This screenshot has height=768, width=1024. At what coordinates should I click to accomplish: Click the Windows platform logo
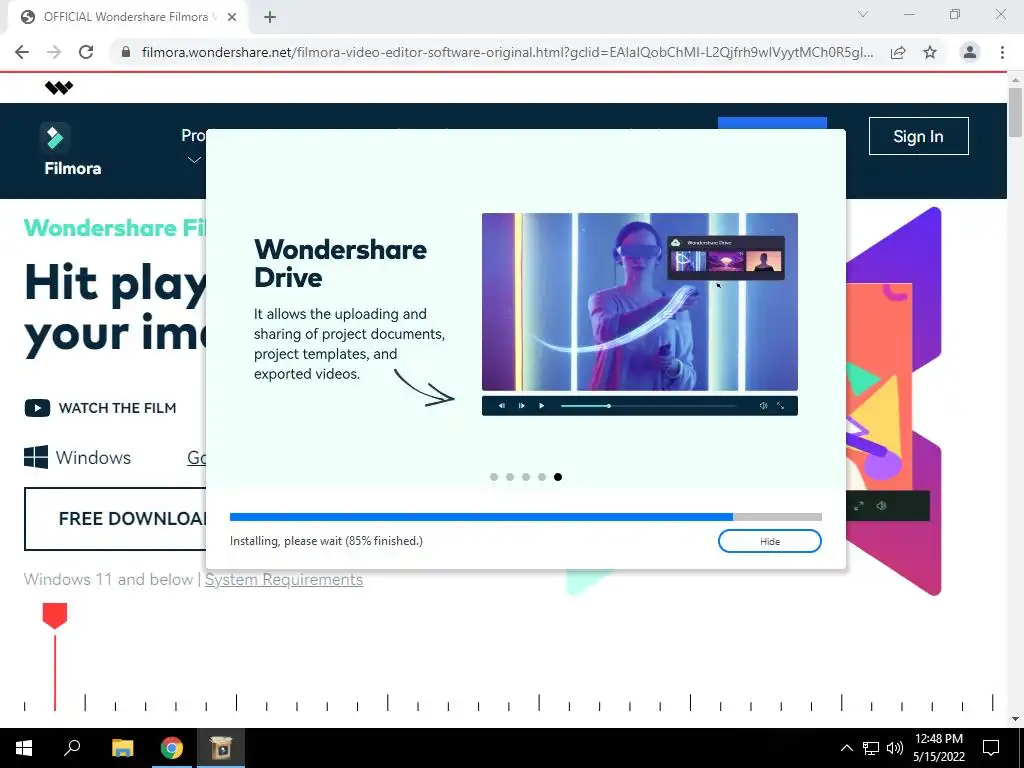tap(36, 457)
